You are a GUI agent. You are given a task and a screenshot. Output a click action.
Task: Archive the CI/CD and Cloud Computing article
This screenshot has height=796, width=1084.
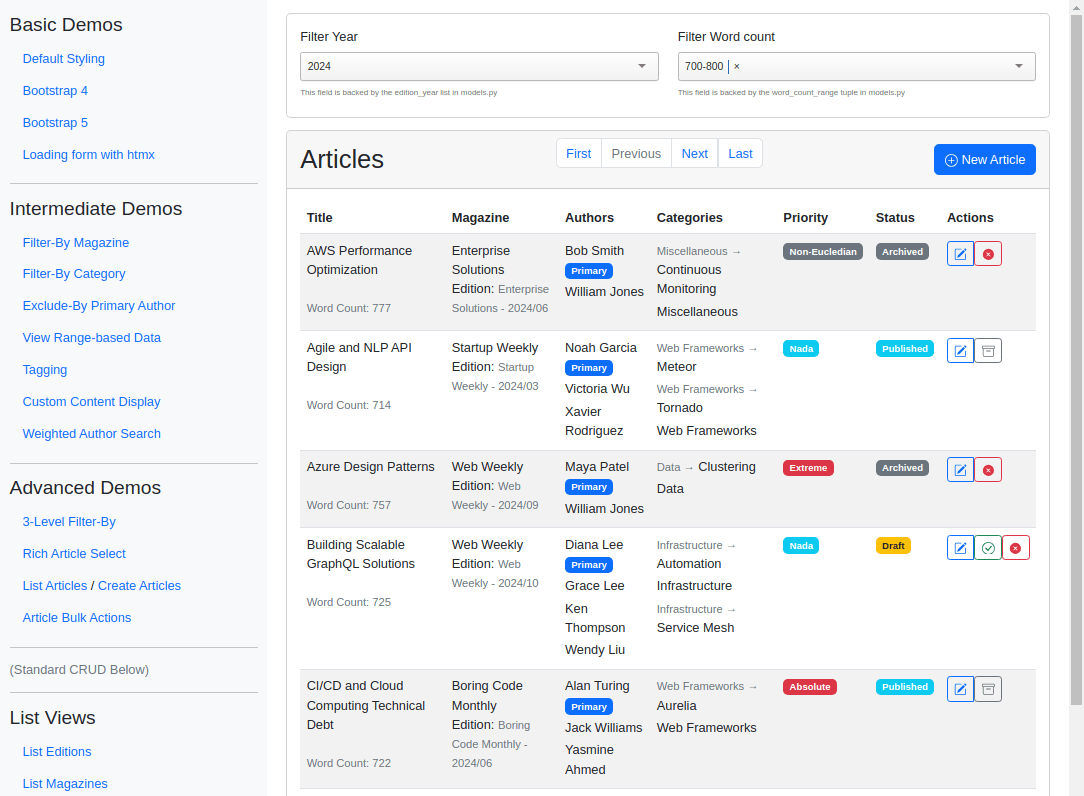[x=988, y=688]
